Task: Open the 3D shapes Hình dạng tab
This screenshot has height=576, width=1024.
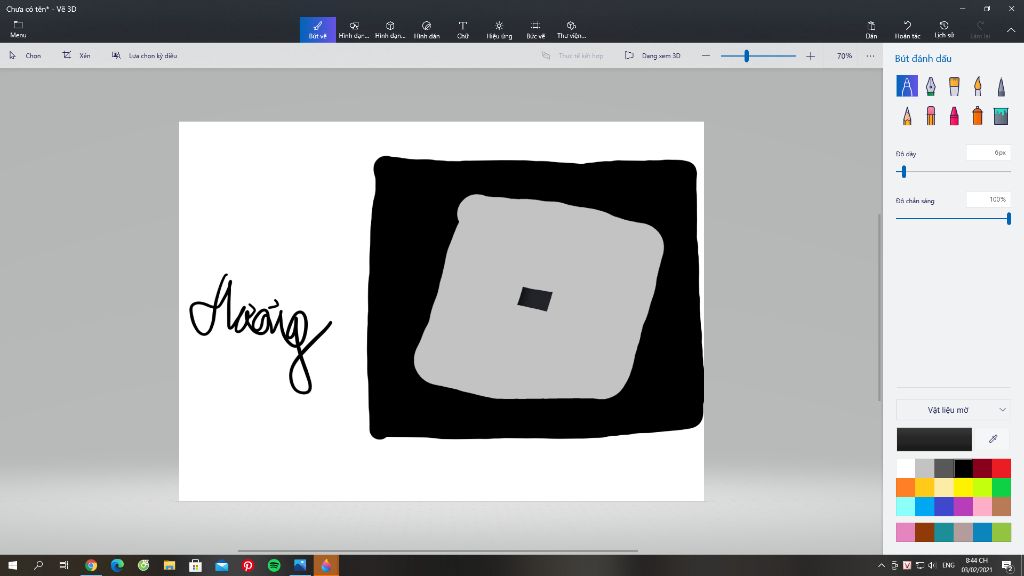Action: (x=390, y=29)
